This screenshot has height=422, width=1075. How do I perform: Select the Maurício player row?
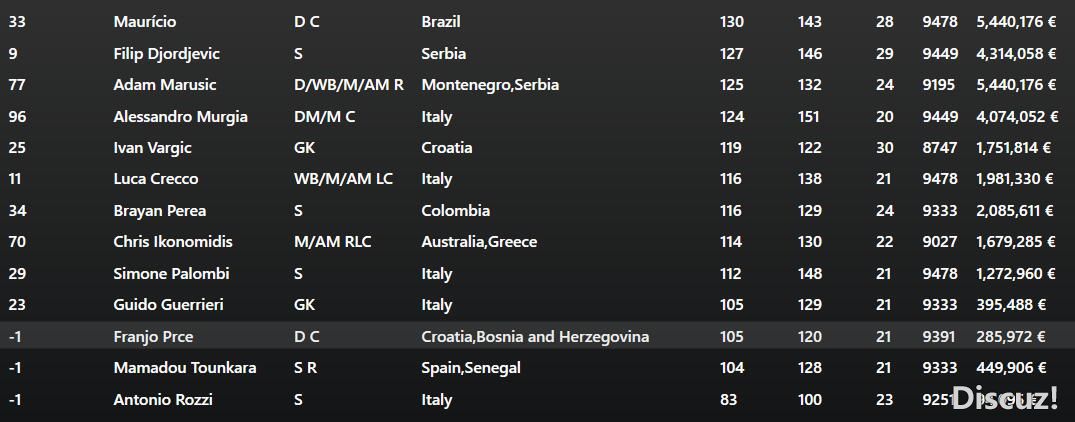click(538, 22)
